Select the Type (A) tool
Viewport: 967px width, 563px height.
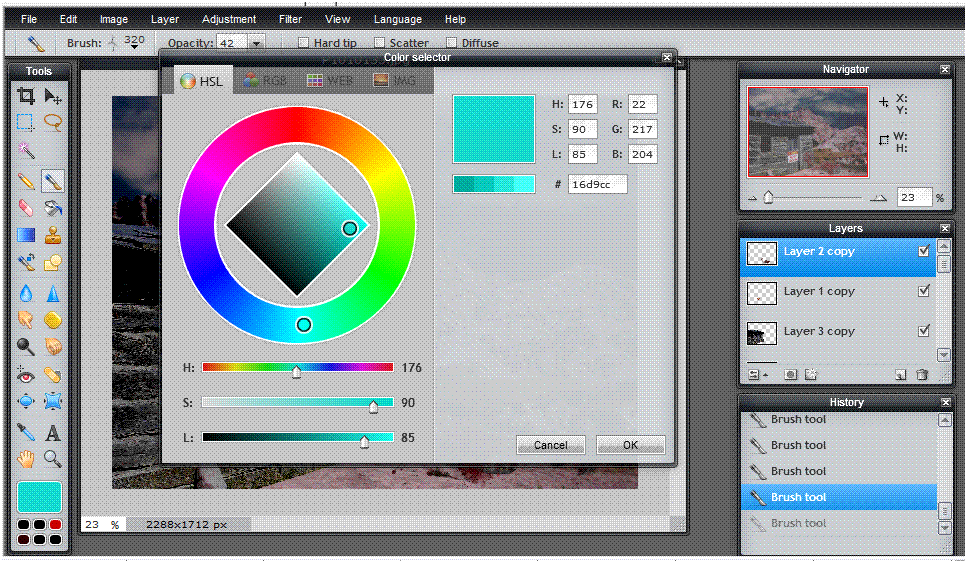(x=53, y=432)
